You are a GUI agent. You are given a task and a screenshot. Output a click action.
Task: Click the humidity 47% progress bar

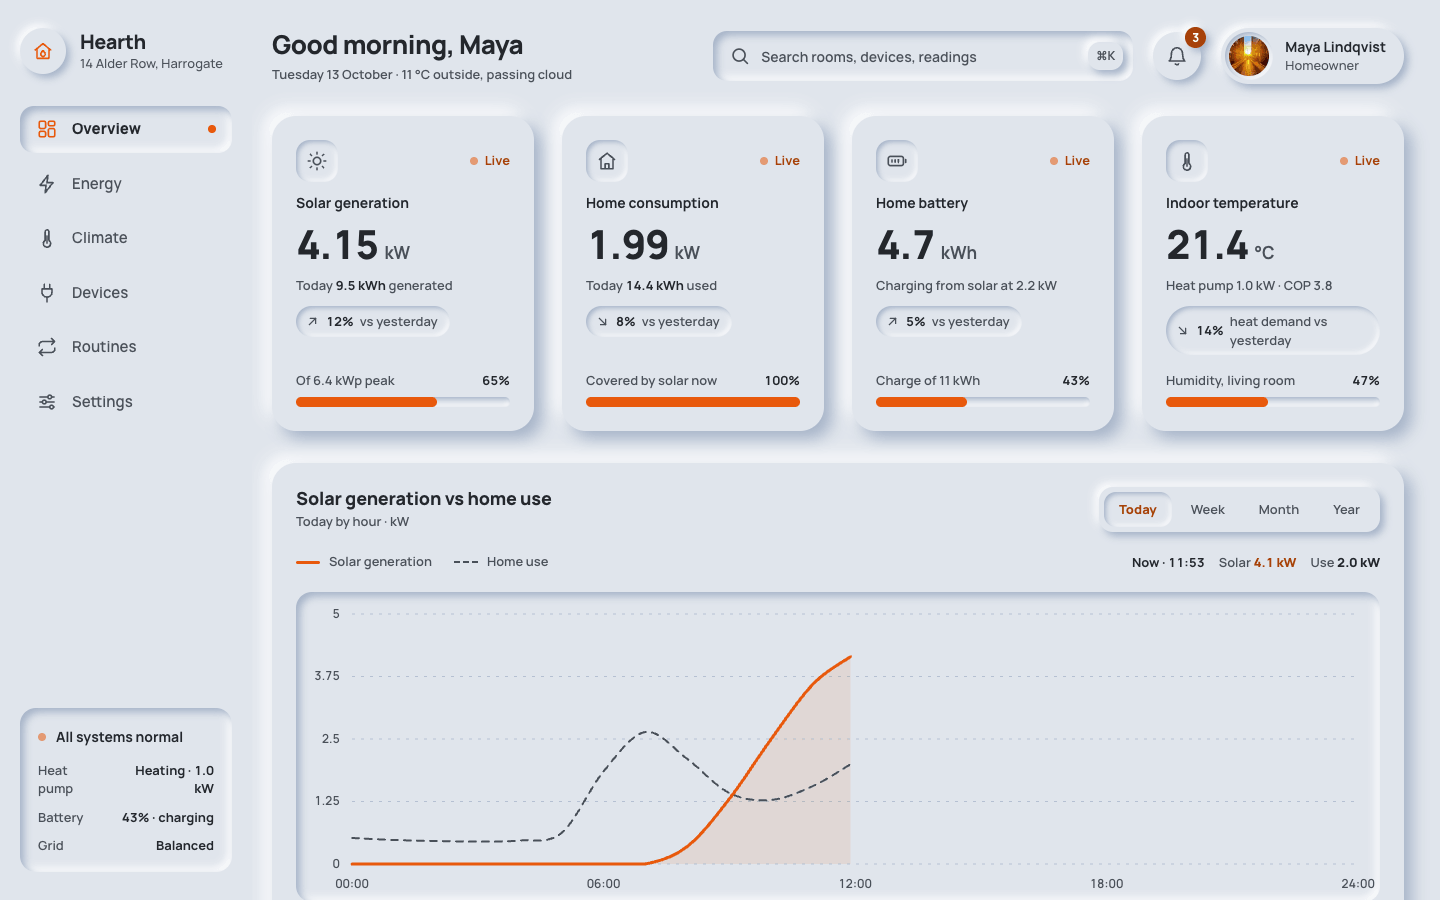click(1273, 402)
